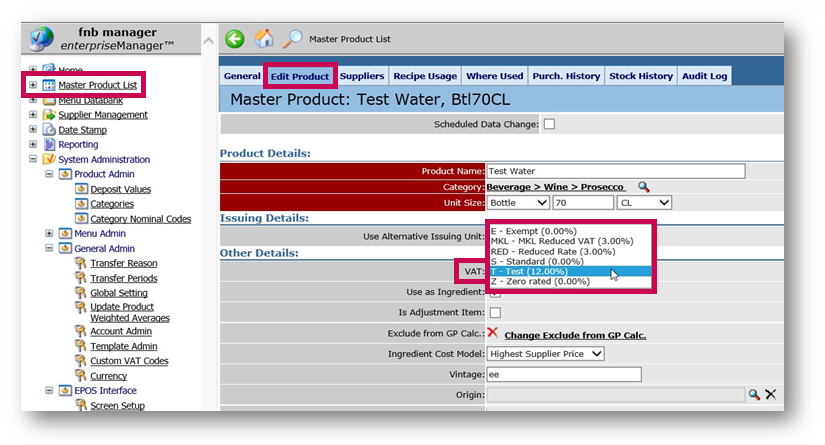Collapse System Administration tree node
The width and height of the screenshot is (825, 445).
point(33,158)
